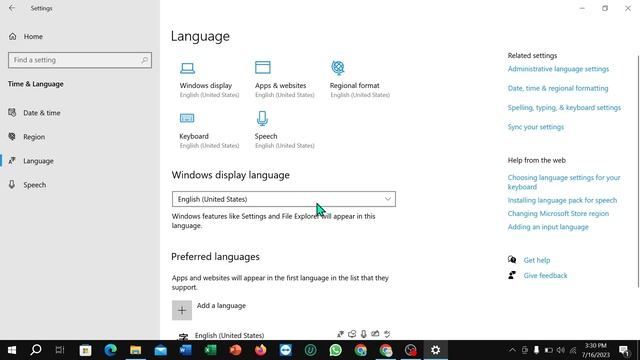Open Adding an input language link
Viewport: 640px width, 360px height.
(x=548, y=227)
